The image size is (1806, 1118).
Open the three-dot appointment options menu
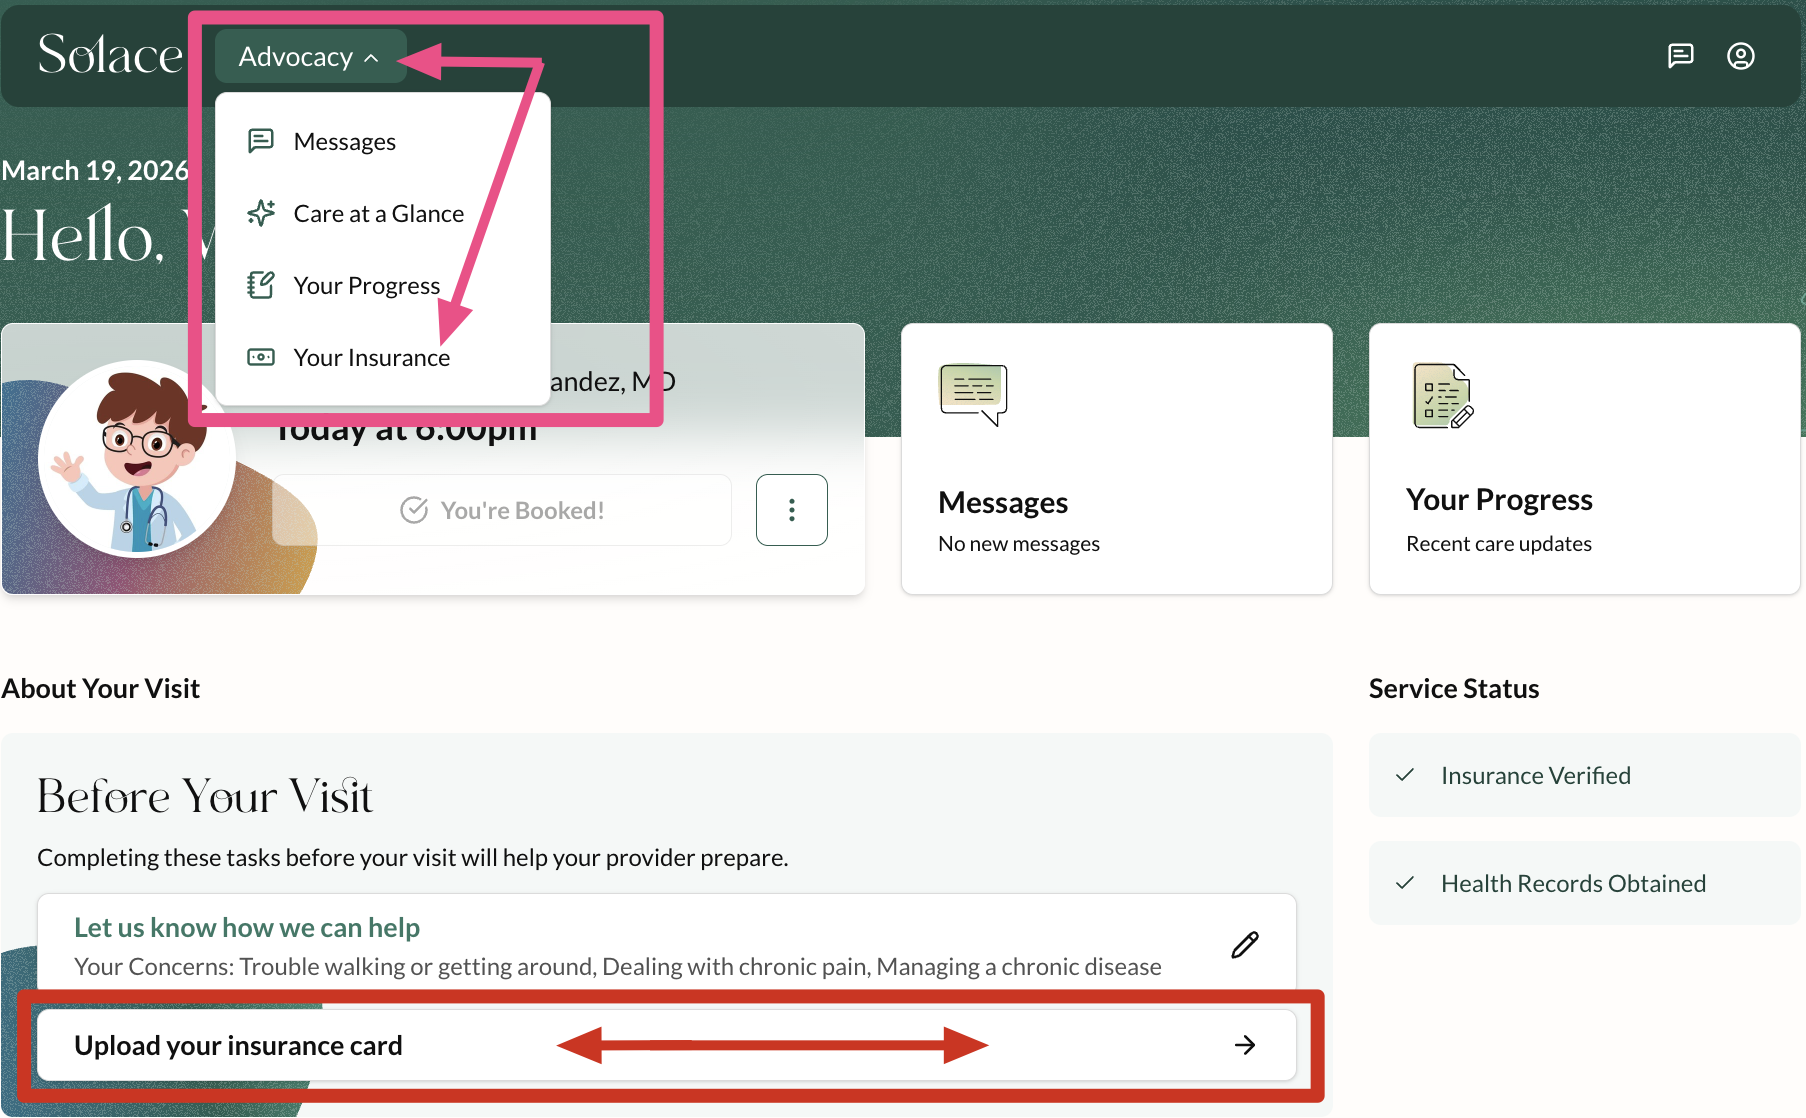point(791,510)
